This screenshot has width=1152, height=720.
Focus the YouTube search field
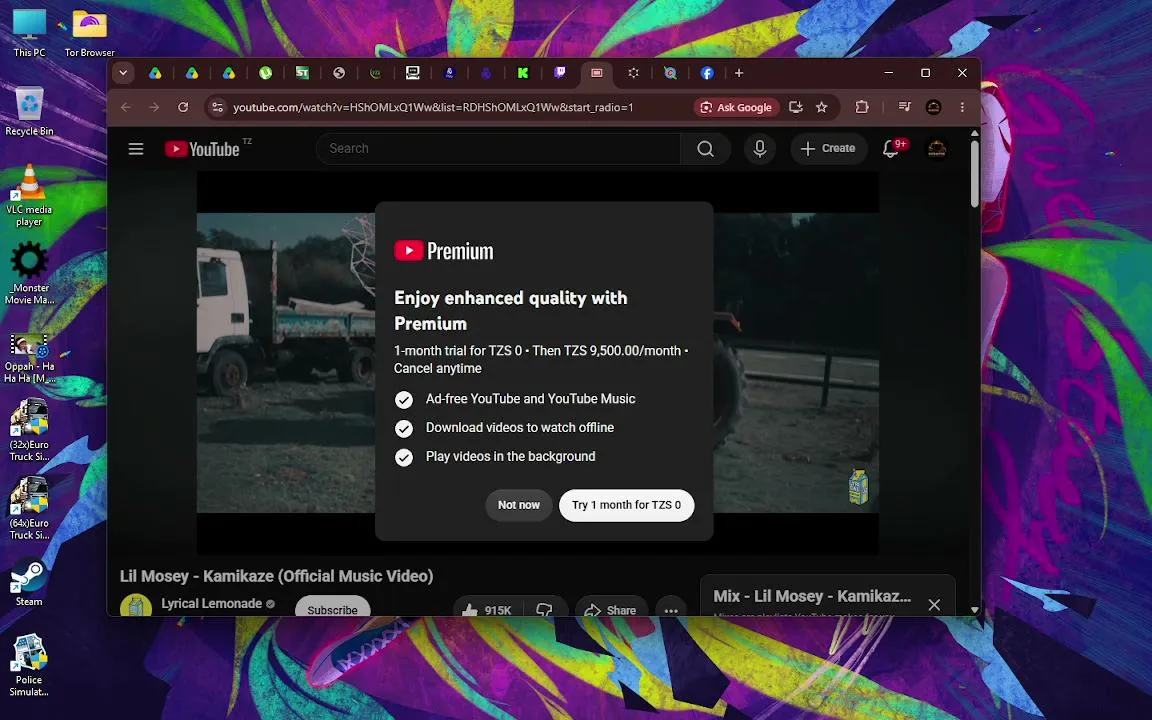pos(499,149)
